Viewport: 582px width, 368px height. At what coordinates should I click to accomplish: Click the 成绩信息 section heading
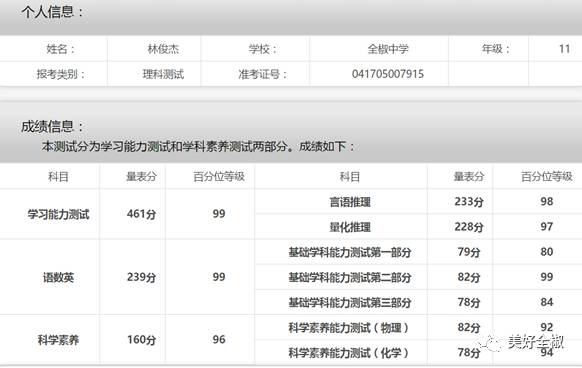[52, 127]
